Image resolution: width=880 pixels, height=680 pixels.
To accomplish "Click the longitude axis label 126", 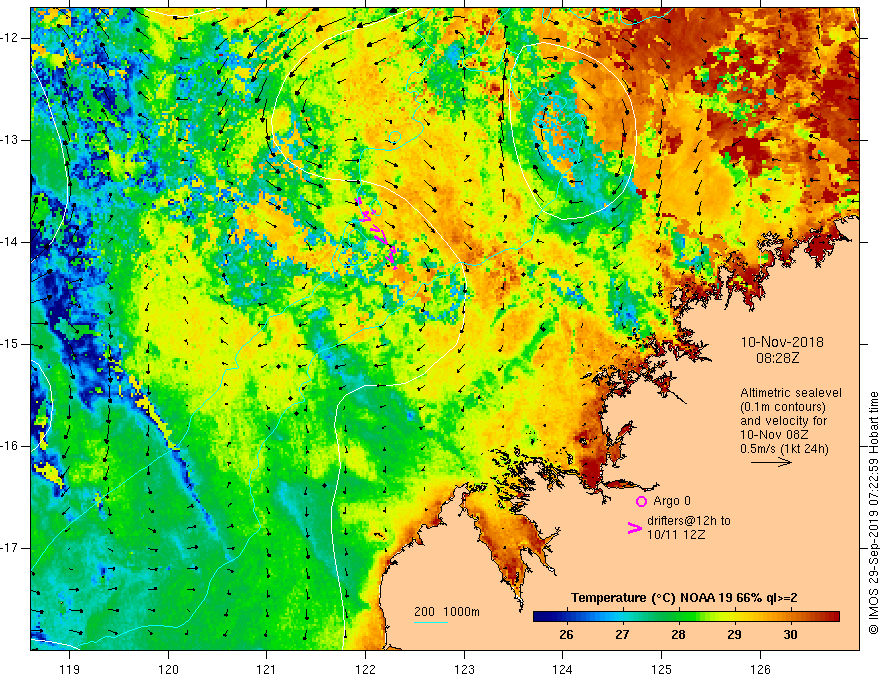I will pos(760,669).
